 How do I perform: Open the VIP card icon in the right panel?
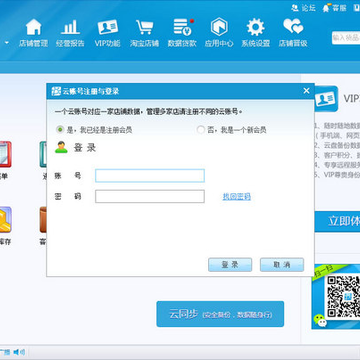(326, 99)
